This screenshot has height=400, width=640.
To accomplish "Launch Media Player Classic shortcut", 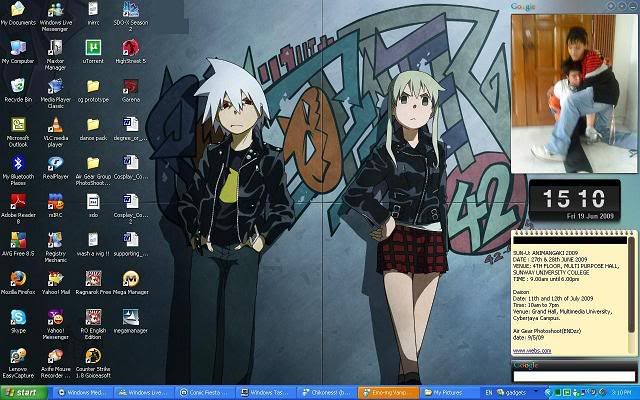I will click(x=56, y=93).
